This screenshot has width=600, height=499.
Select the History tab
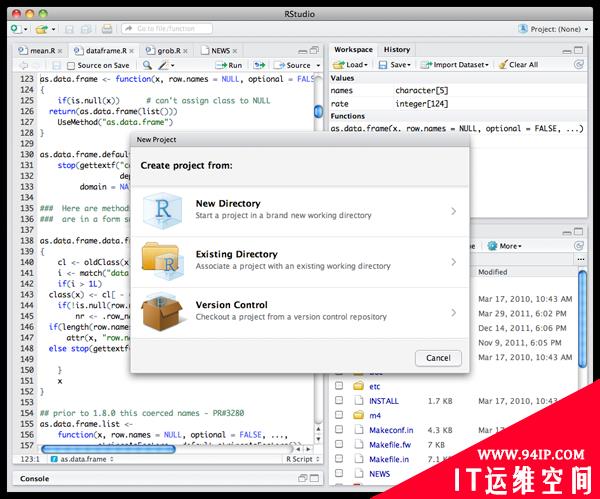[396, 49]
